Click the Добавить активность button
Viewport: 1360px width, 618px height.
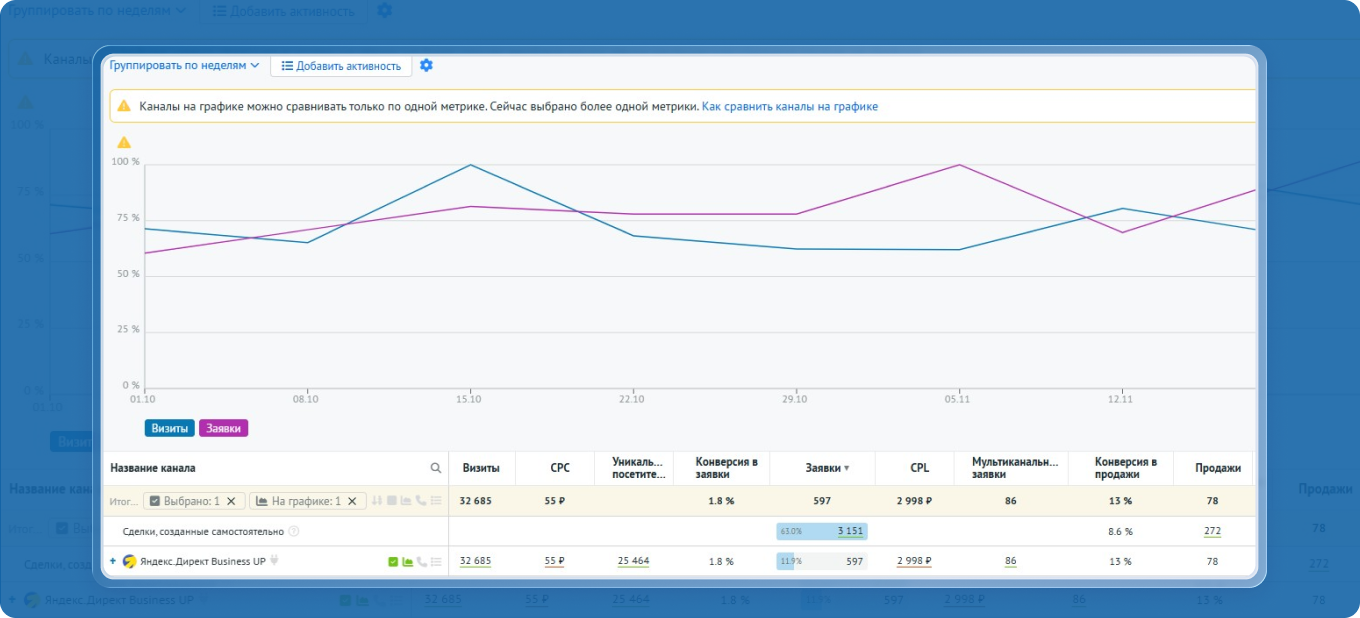coord(341,66)
